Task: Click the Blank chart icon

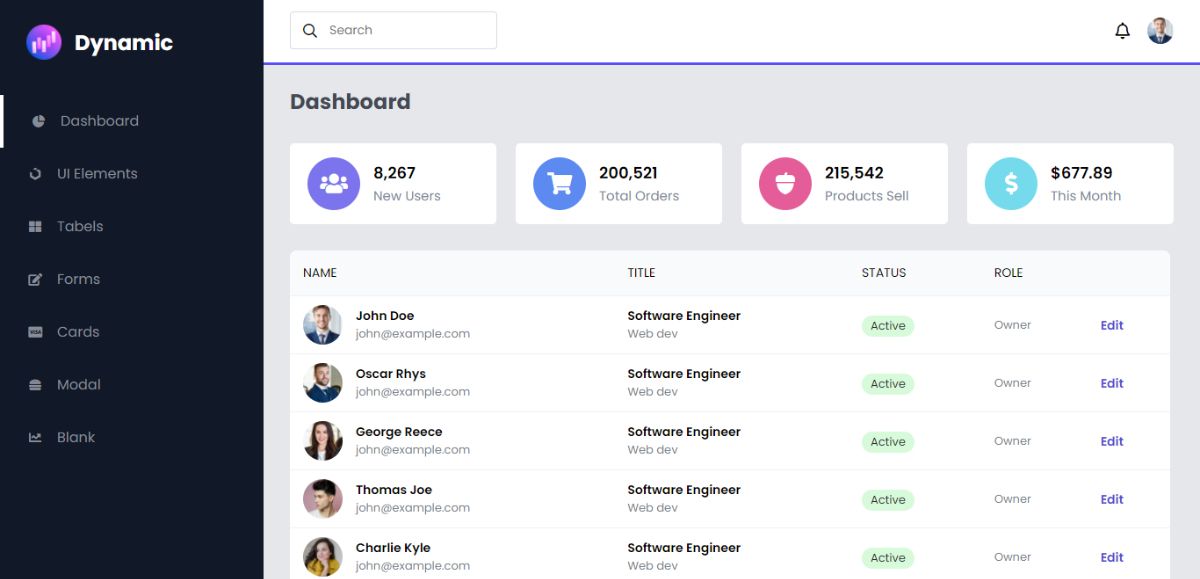Action: 36,438
